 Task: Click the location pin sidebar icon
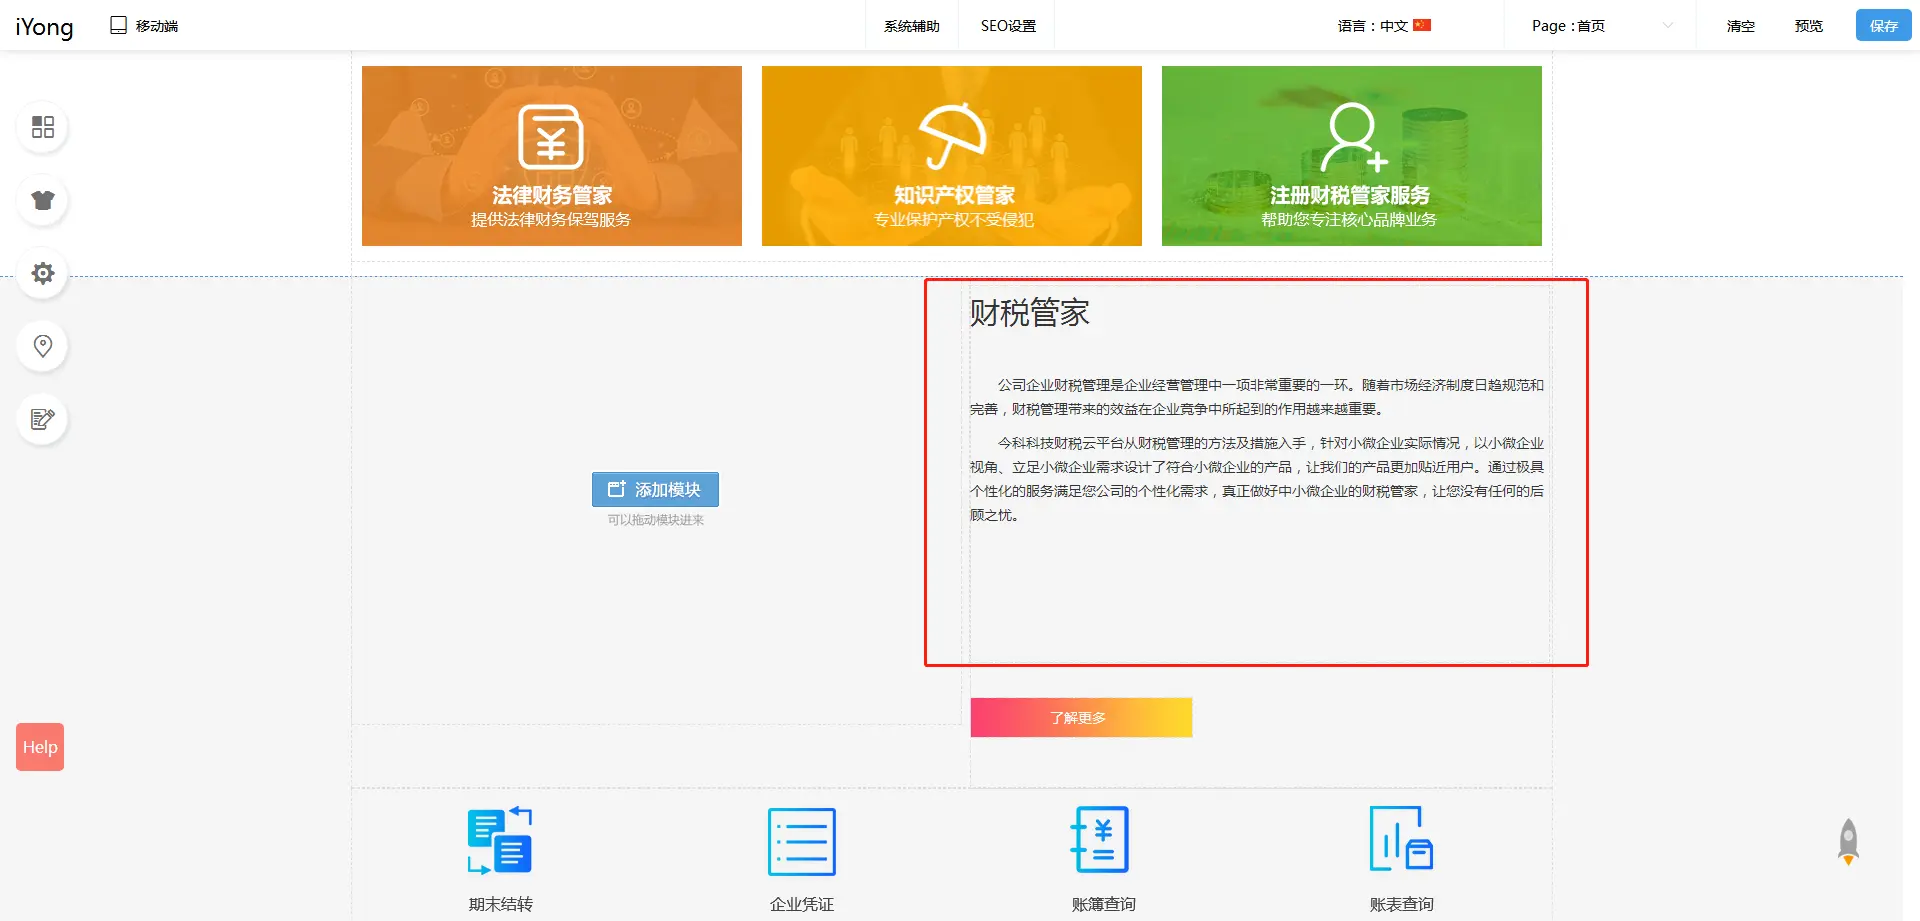pyautogui.click(x=42, y=346)
